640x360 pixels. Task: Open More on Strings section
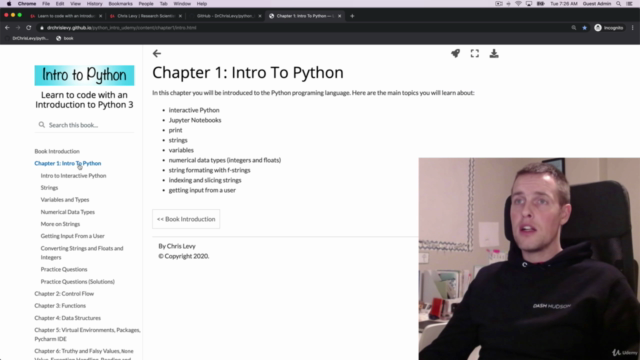coord(60,224)
